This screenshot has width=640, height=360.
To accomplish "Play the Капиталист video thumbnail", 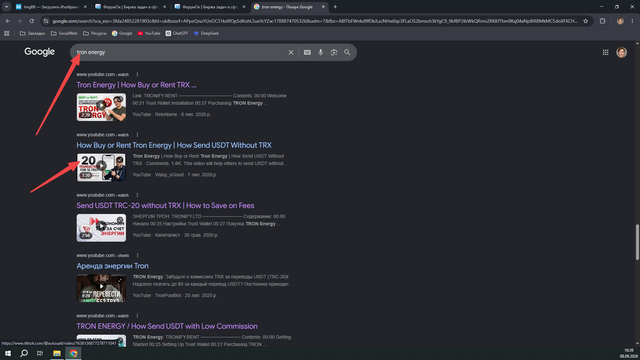I will (101, 228).
